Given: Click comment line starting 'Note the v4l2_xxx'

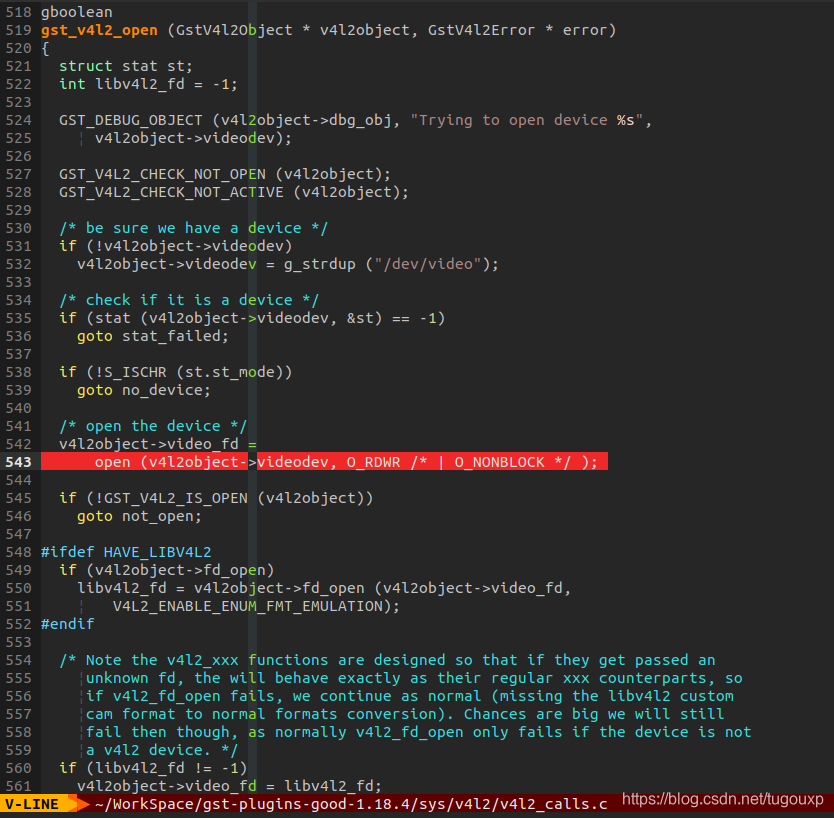Looking at the screenshot, I should (x=387, y=660).
